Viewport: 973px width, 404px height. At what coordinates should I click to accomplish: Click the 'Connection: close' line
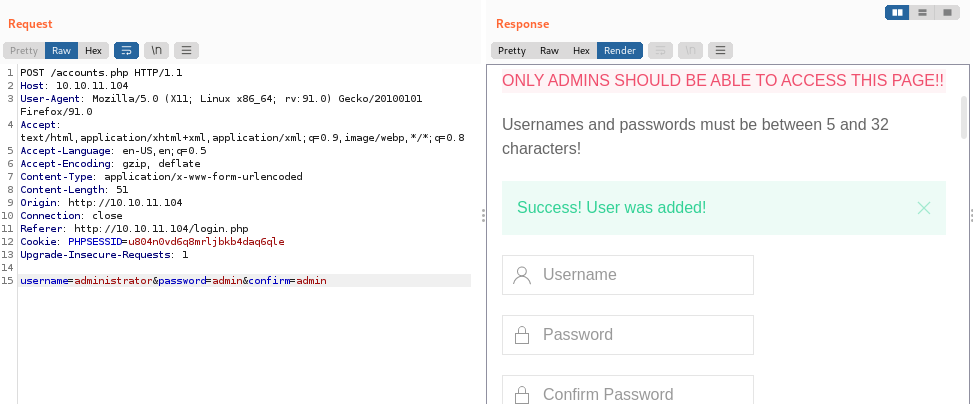(71, 216)
